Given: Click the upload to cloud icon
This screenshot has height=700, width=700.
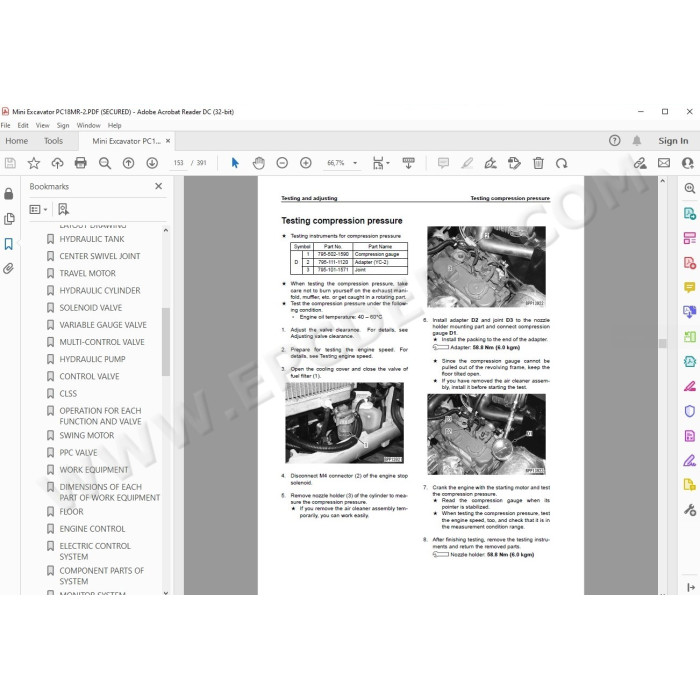Looking at the screenshot, I should pos(57,163).
